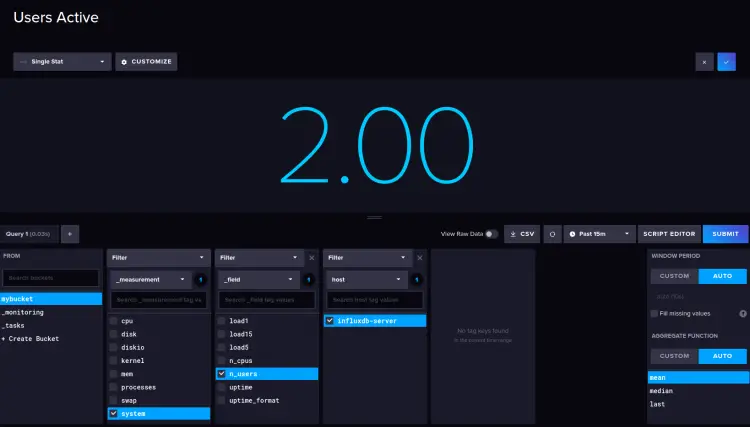Open CUSTOMIZE with the gear icon

coord(146,62)
